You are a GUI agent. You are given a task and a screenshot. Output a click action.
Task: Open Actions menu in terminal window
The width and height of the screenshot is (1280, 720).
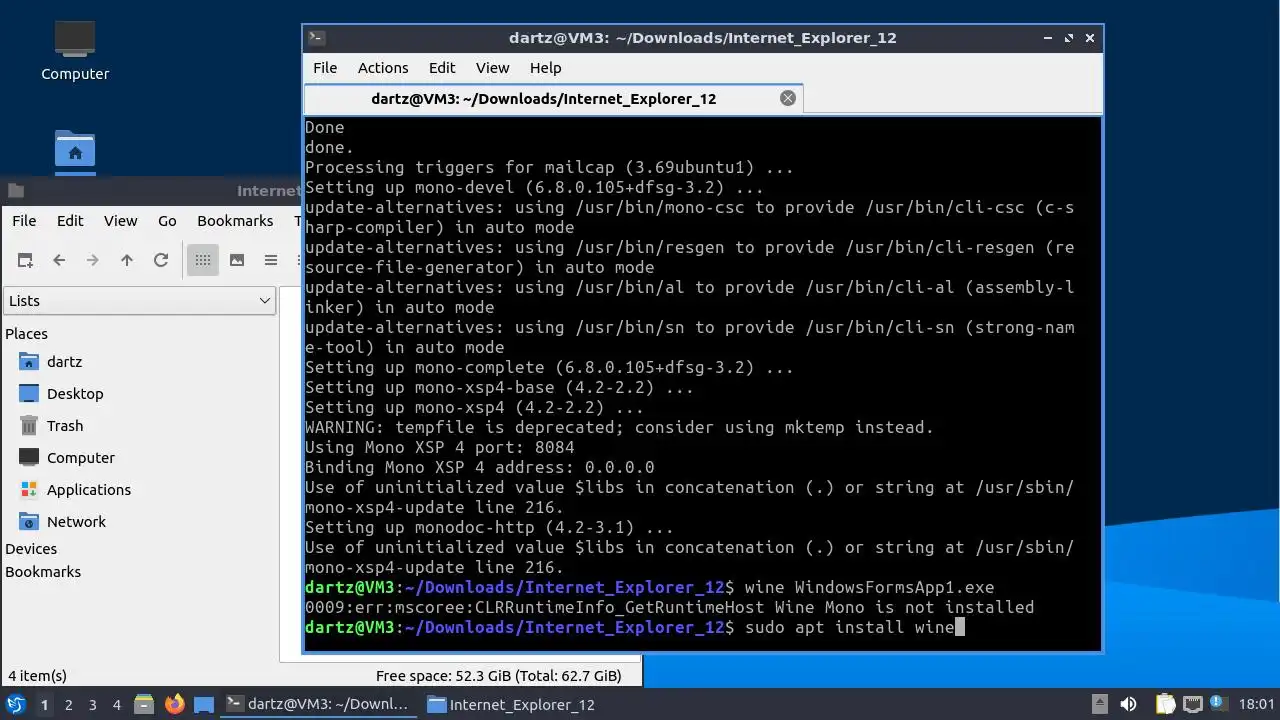383,68
